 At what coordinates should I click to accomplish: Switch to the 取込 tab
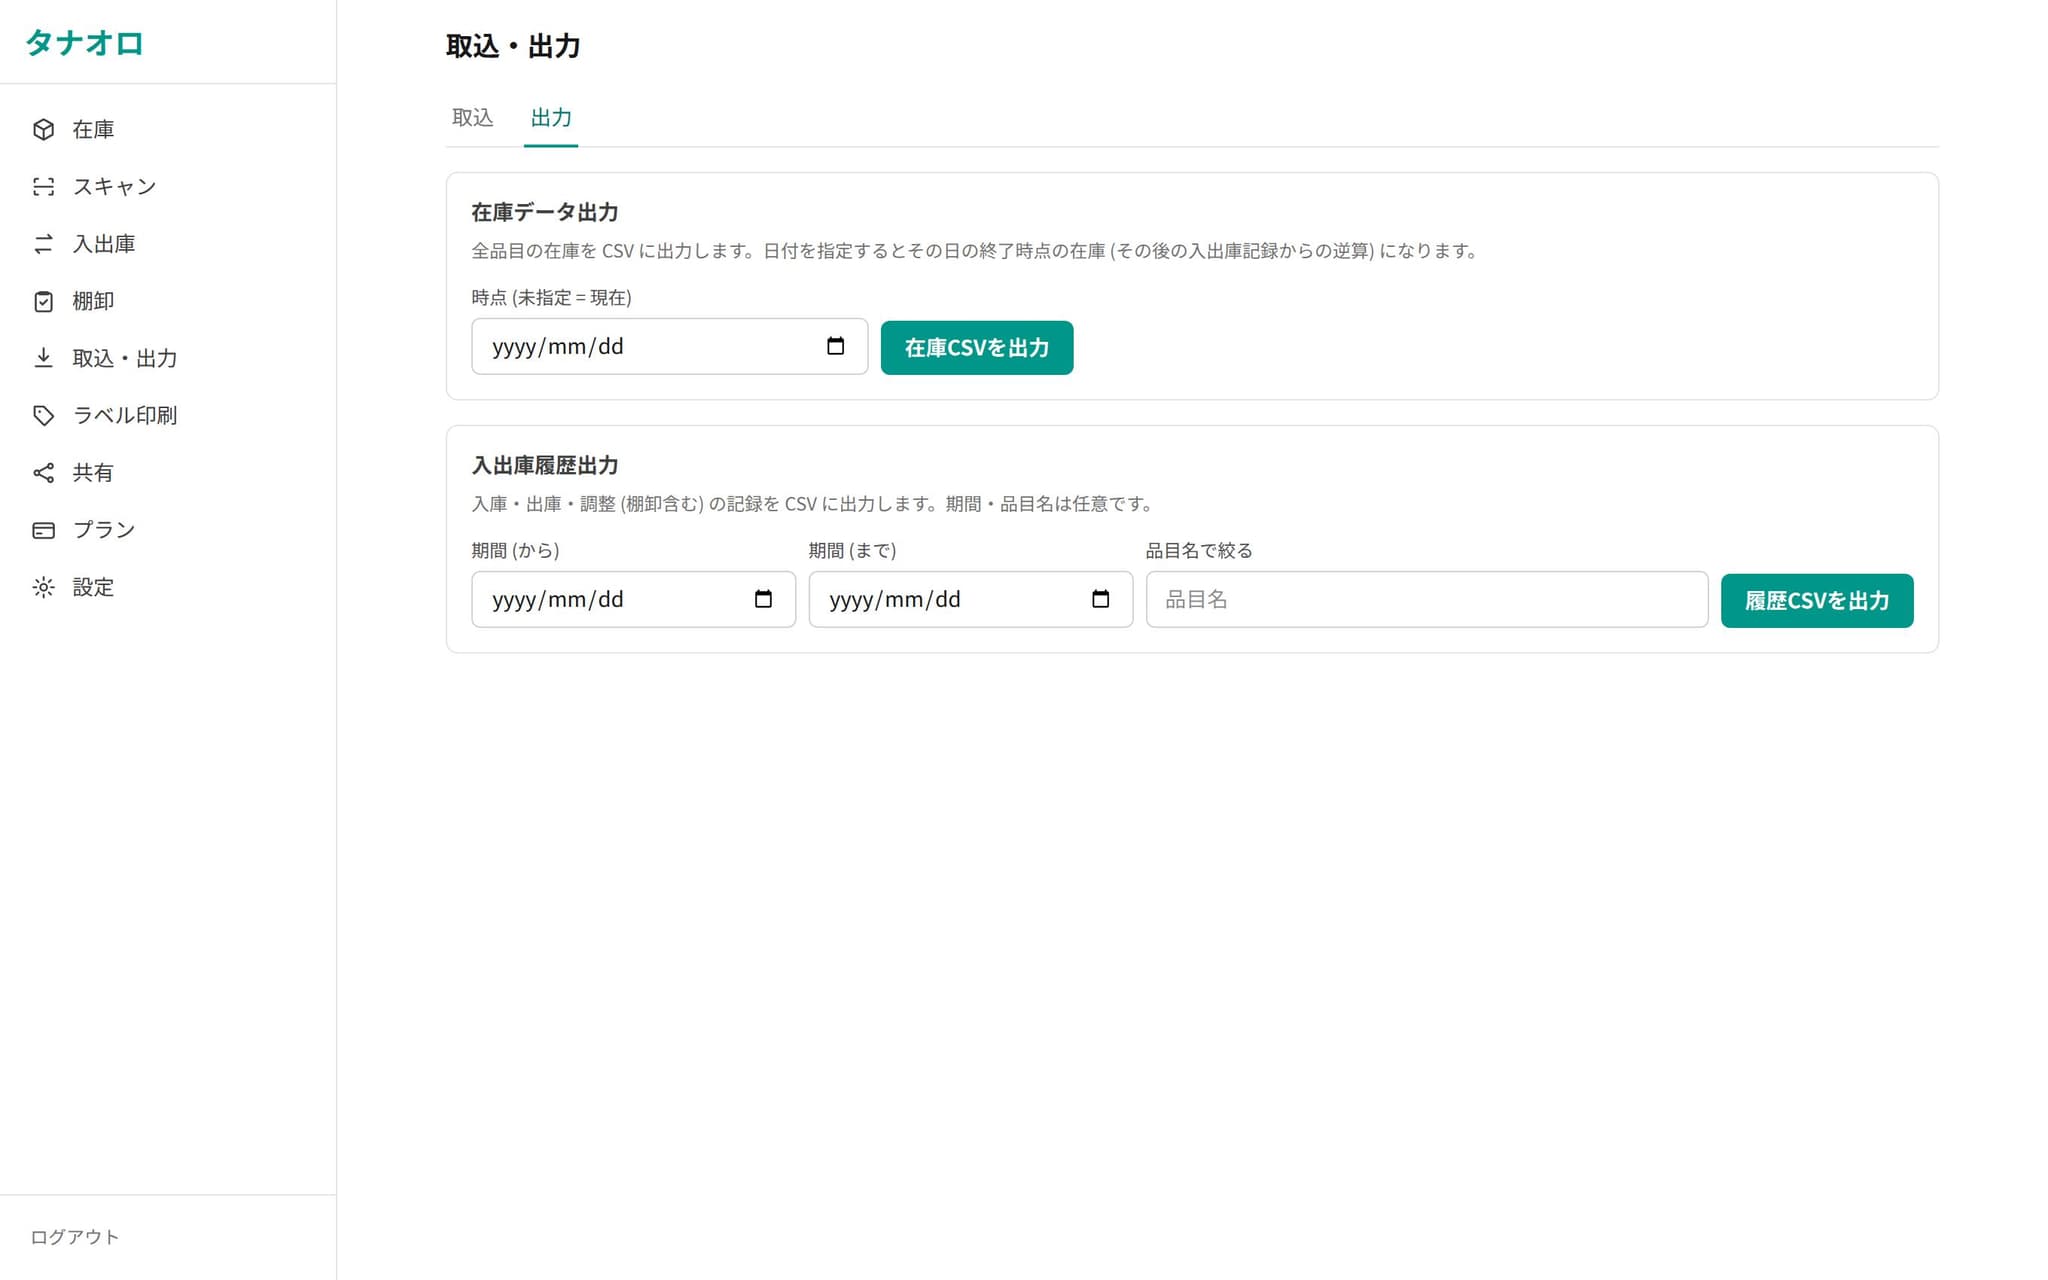(472, 118)
